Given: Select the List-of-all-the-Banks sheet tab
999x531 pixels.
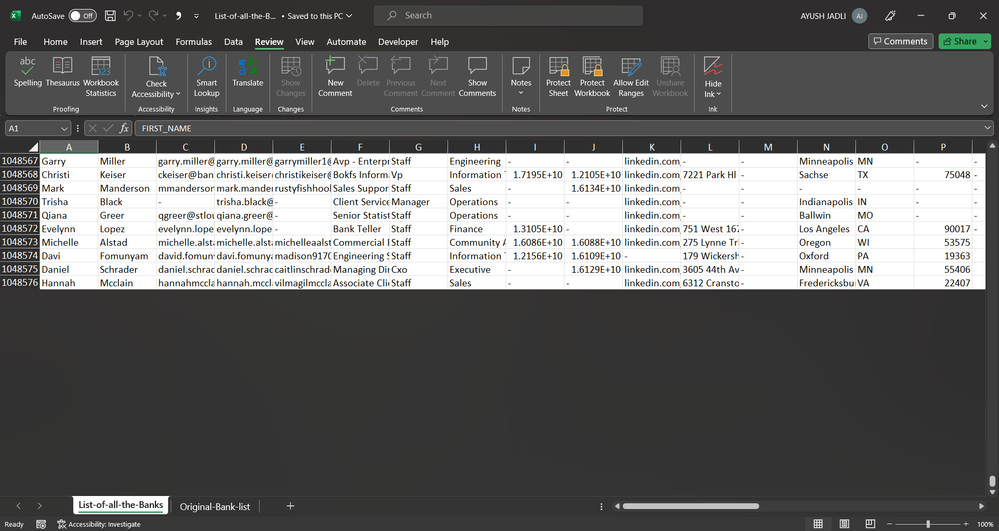Looking at the screenshot, I should click(120, 505).
